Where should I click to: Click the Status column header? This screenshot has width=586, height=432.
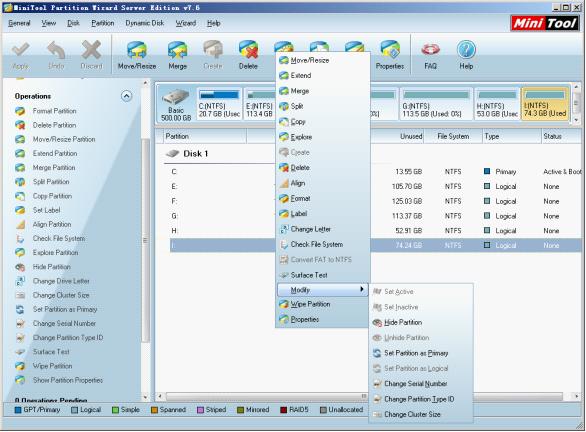click(x=561, y=136)
